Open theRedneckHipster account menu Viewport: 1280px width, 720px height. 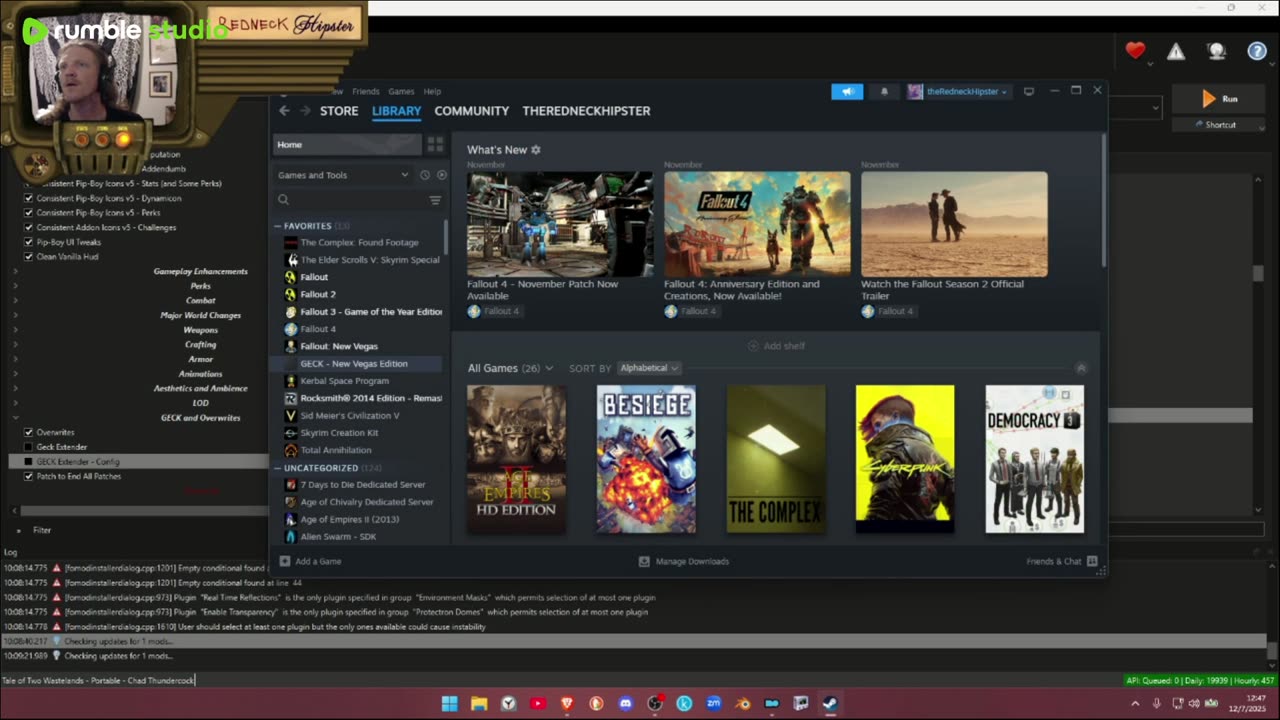957,92
